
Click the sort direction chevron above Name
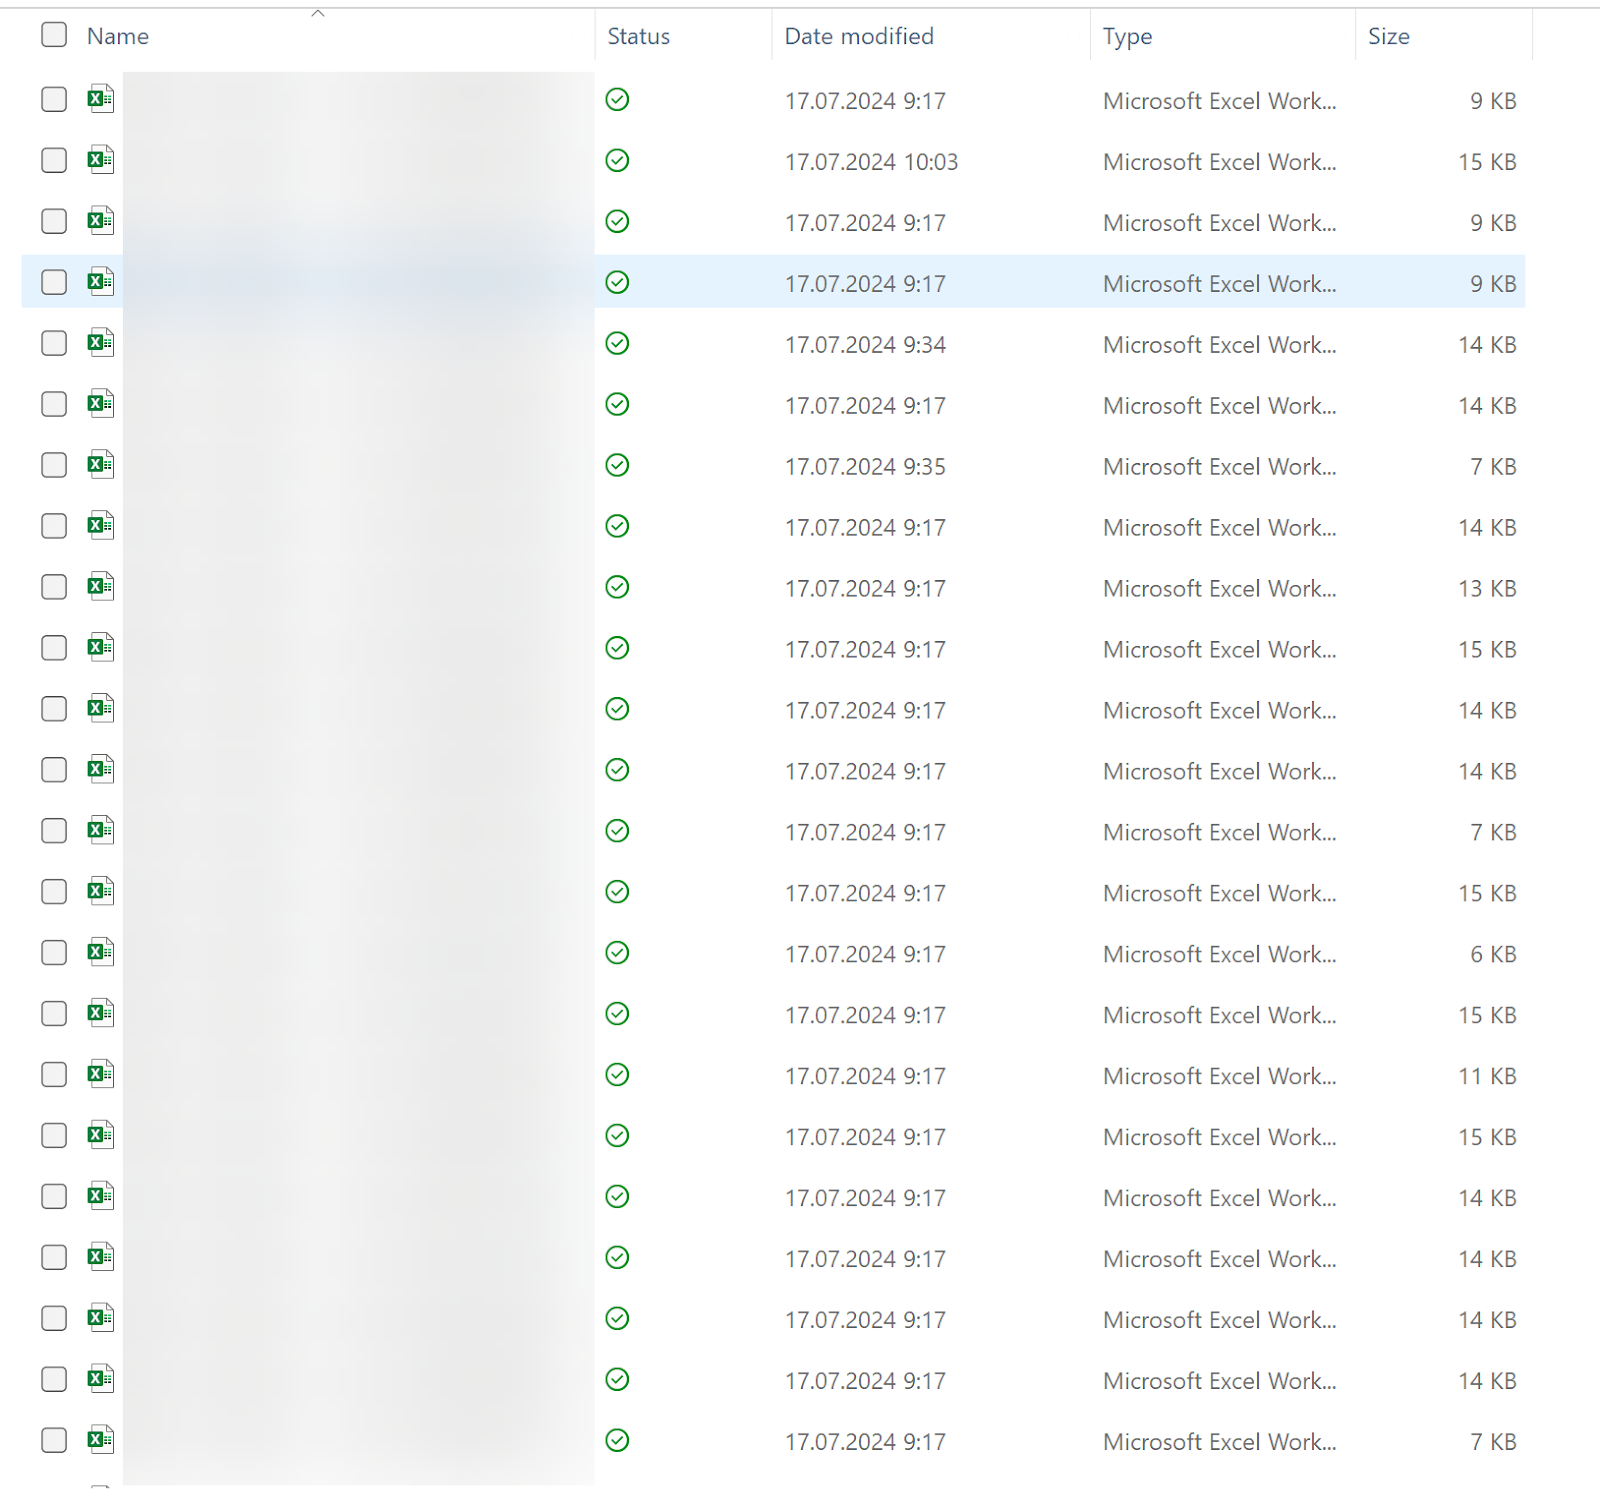pyautogui.click(x=318, y=13)
